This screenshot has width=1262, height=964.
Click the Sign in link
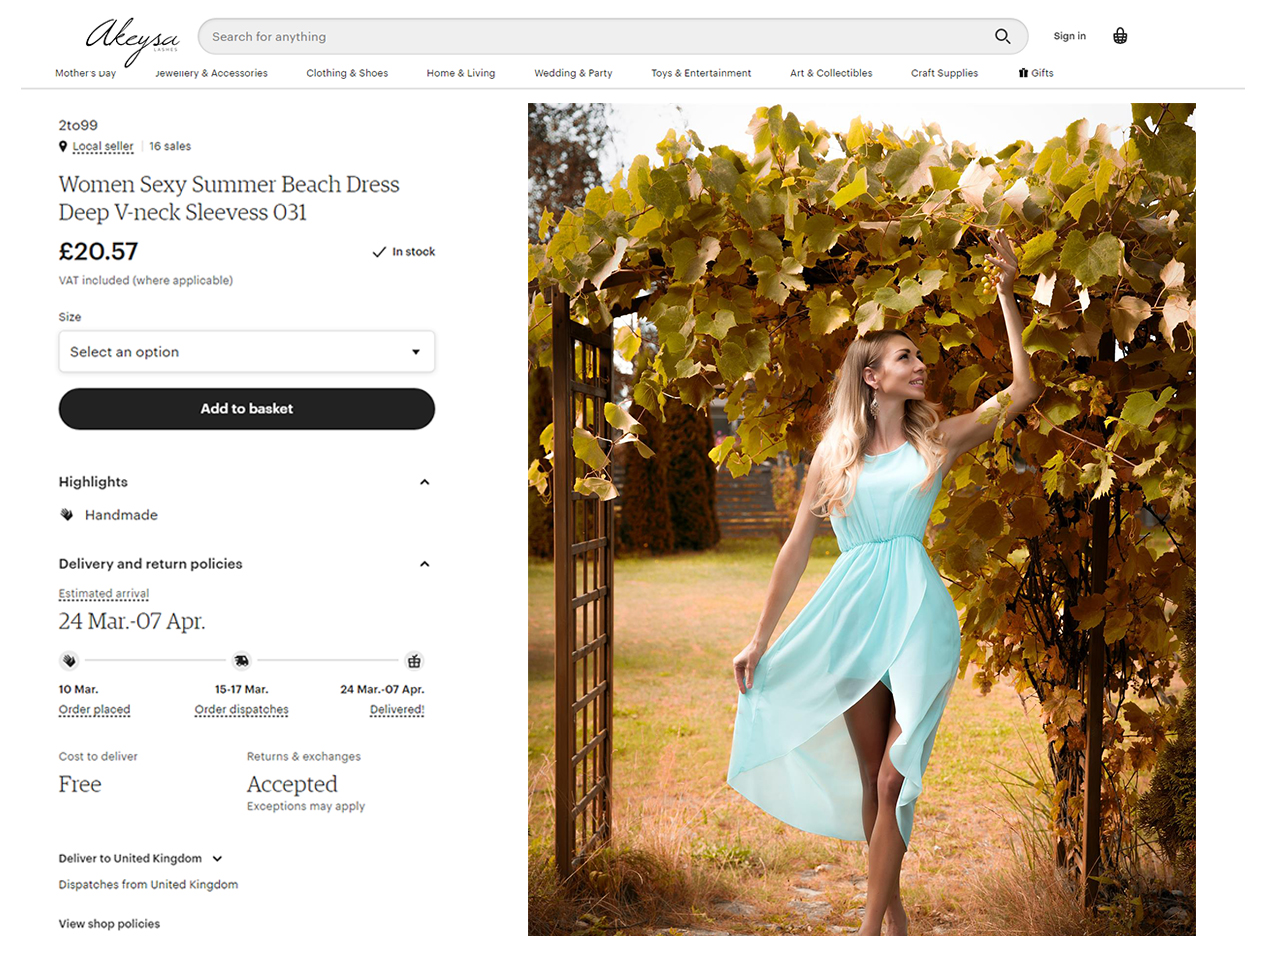[x=1069, y=36]
